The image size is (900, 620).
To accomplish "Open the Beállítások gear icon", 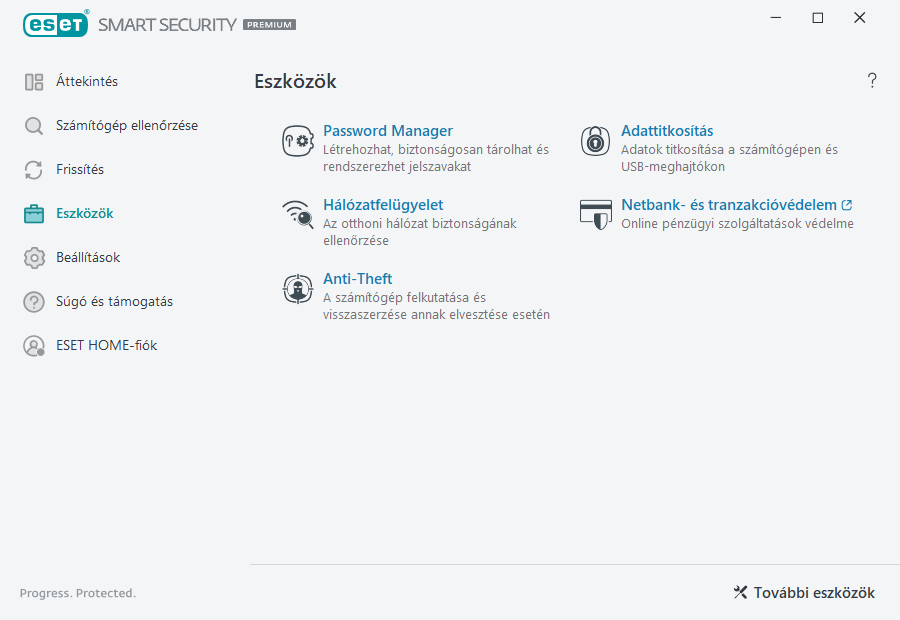I will (x=33, y=257).
